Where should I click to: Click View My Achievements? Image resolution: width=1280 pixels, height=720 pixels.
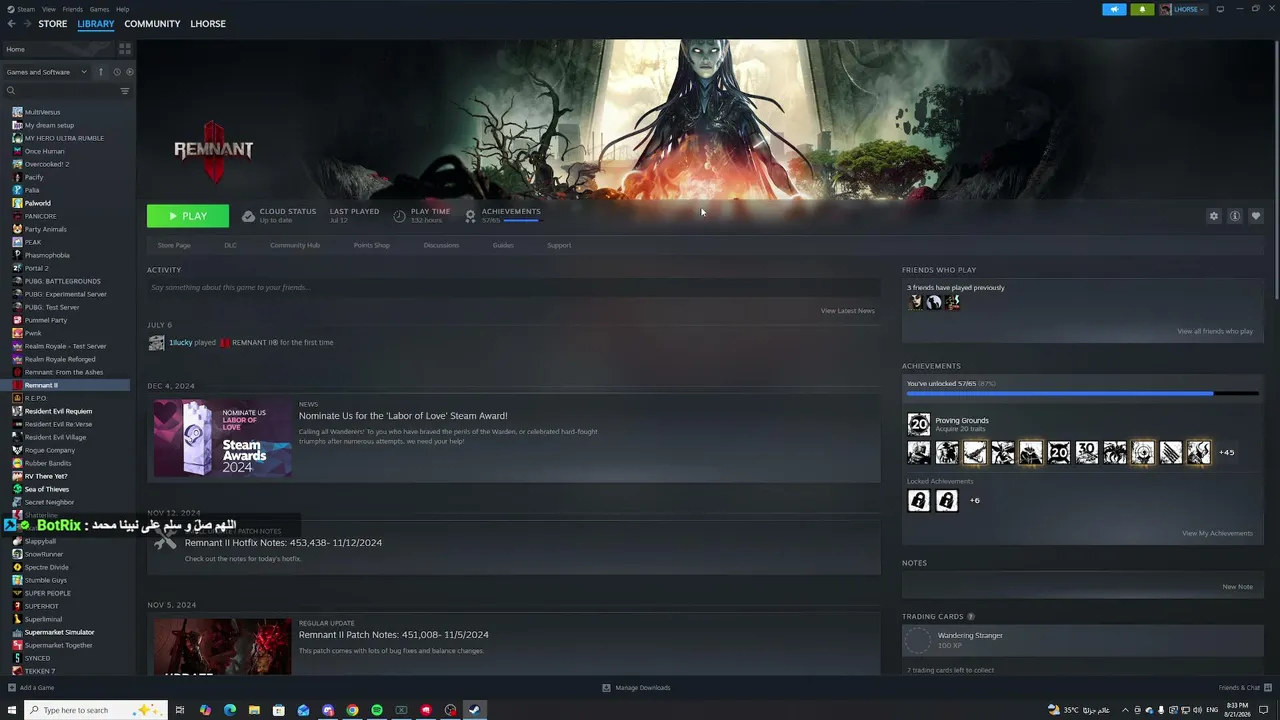[1217, 533]
